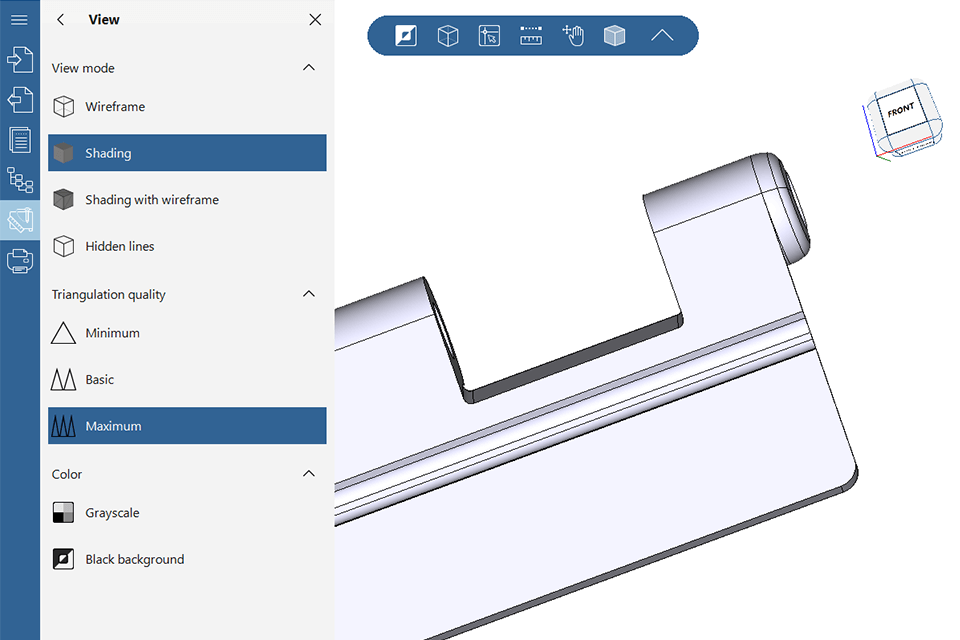Click the import file sidebar icon

coord(20,59)
